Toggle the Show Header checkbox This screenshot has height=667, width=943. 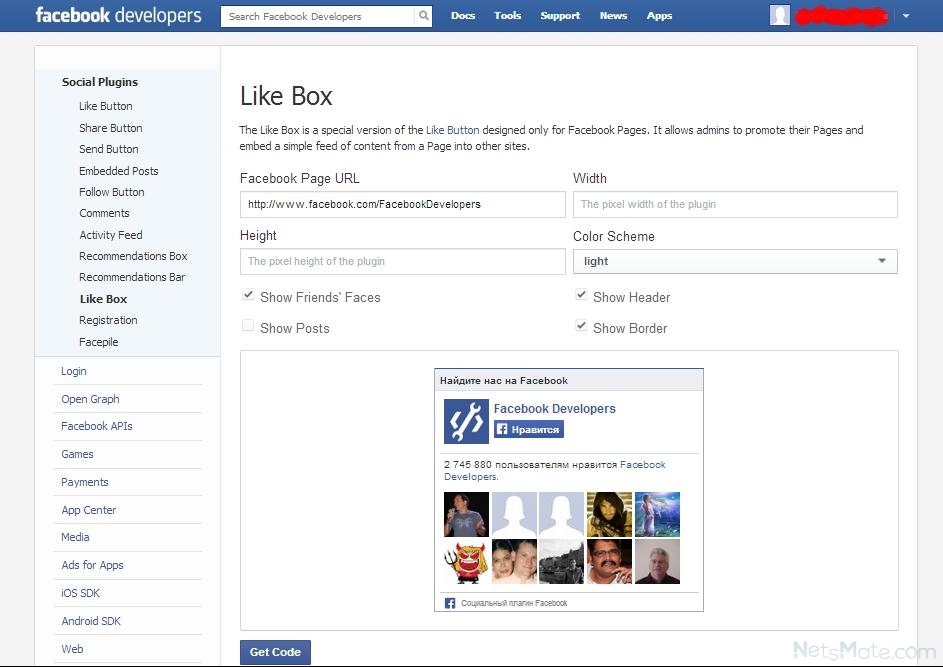pos(581,295)
